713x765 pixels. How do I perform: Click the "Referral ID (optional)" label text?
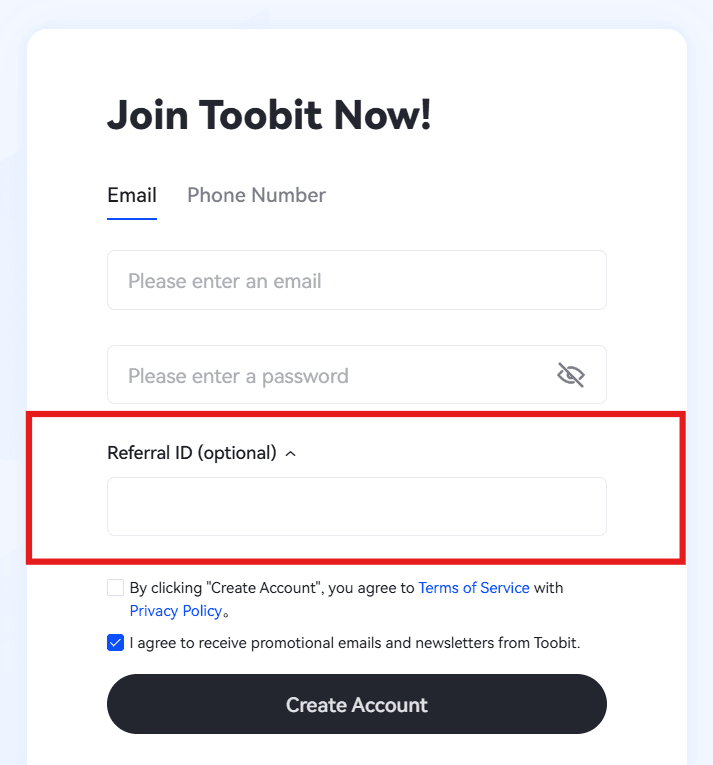pyautogui.click(x=191, y=453)
